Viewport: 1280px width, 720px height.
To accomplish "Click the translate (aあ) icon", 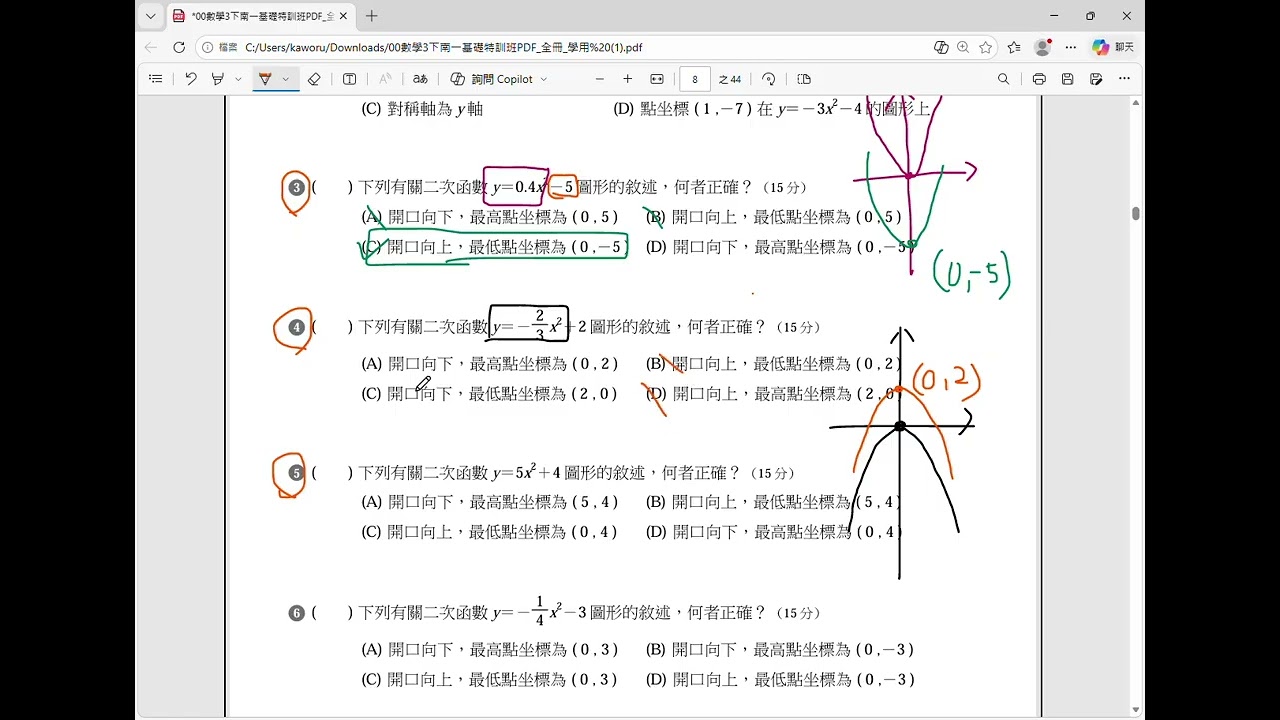I will (420, 79).
